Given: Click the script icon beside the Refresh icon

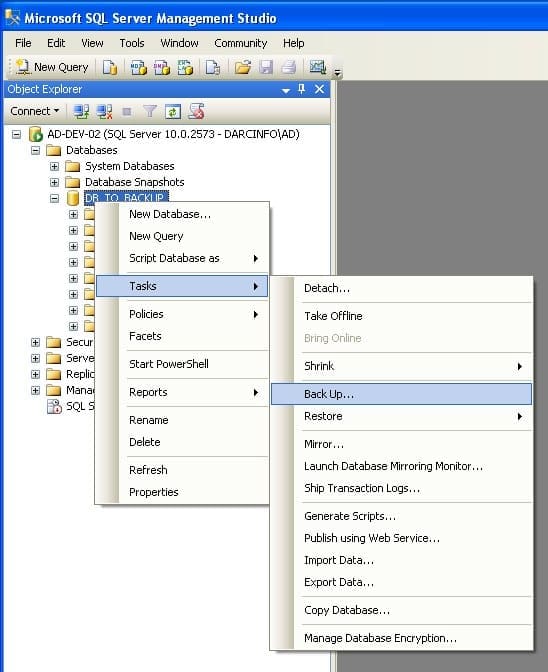Looking at the screenshot, I should pos(197,111).
